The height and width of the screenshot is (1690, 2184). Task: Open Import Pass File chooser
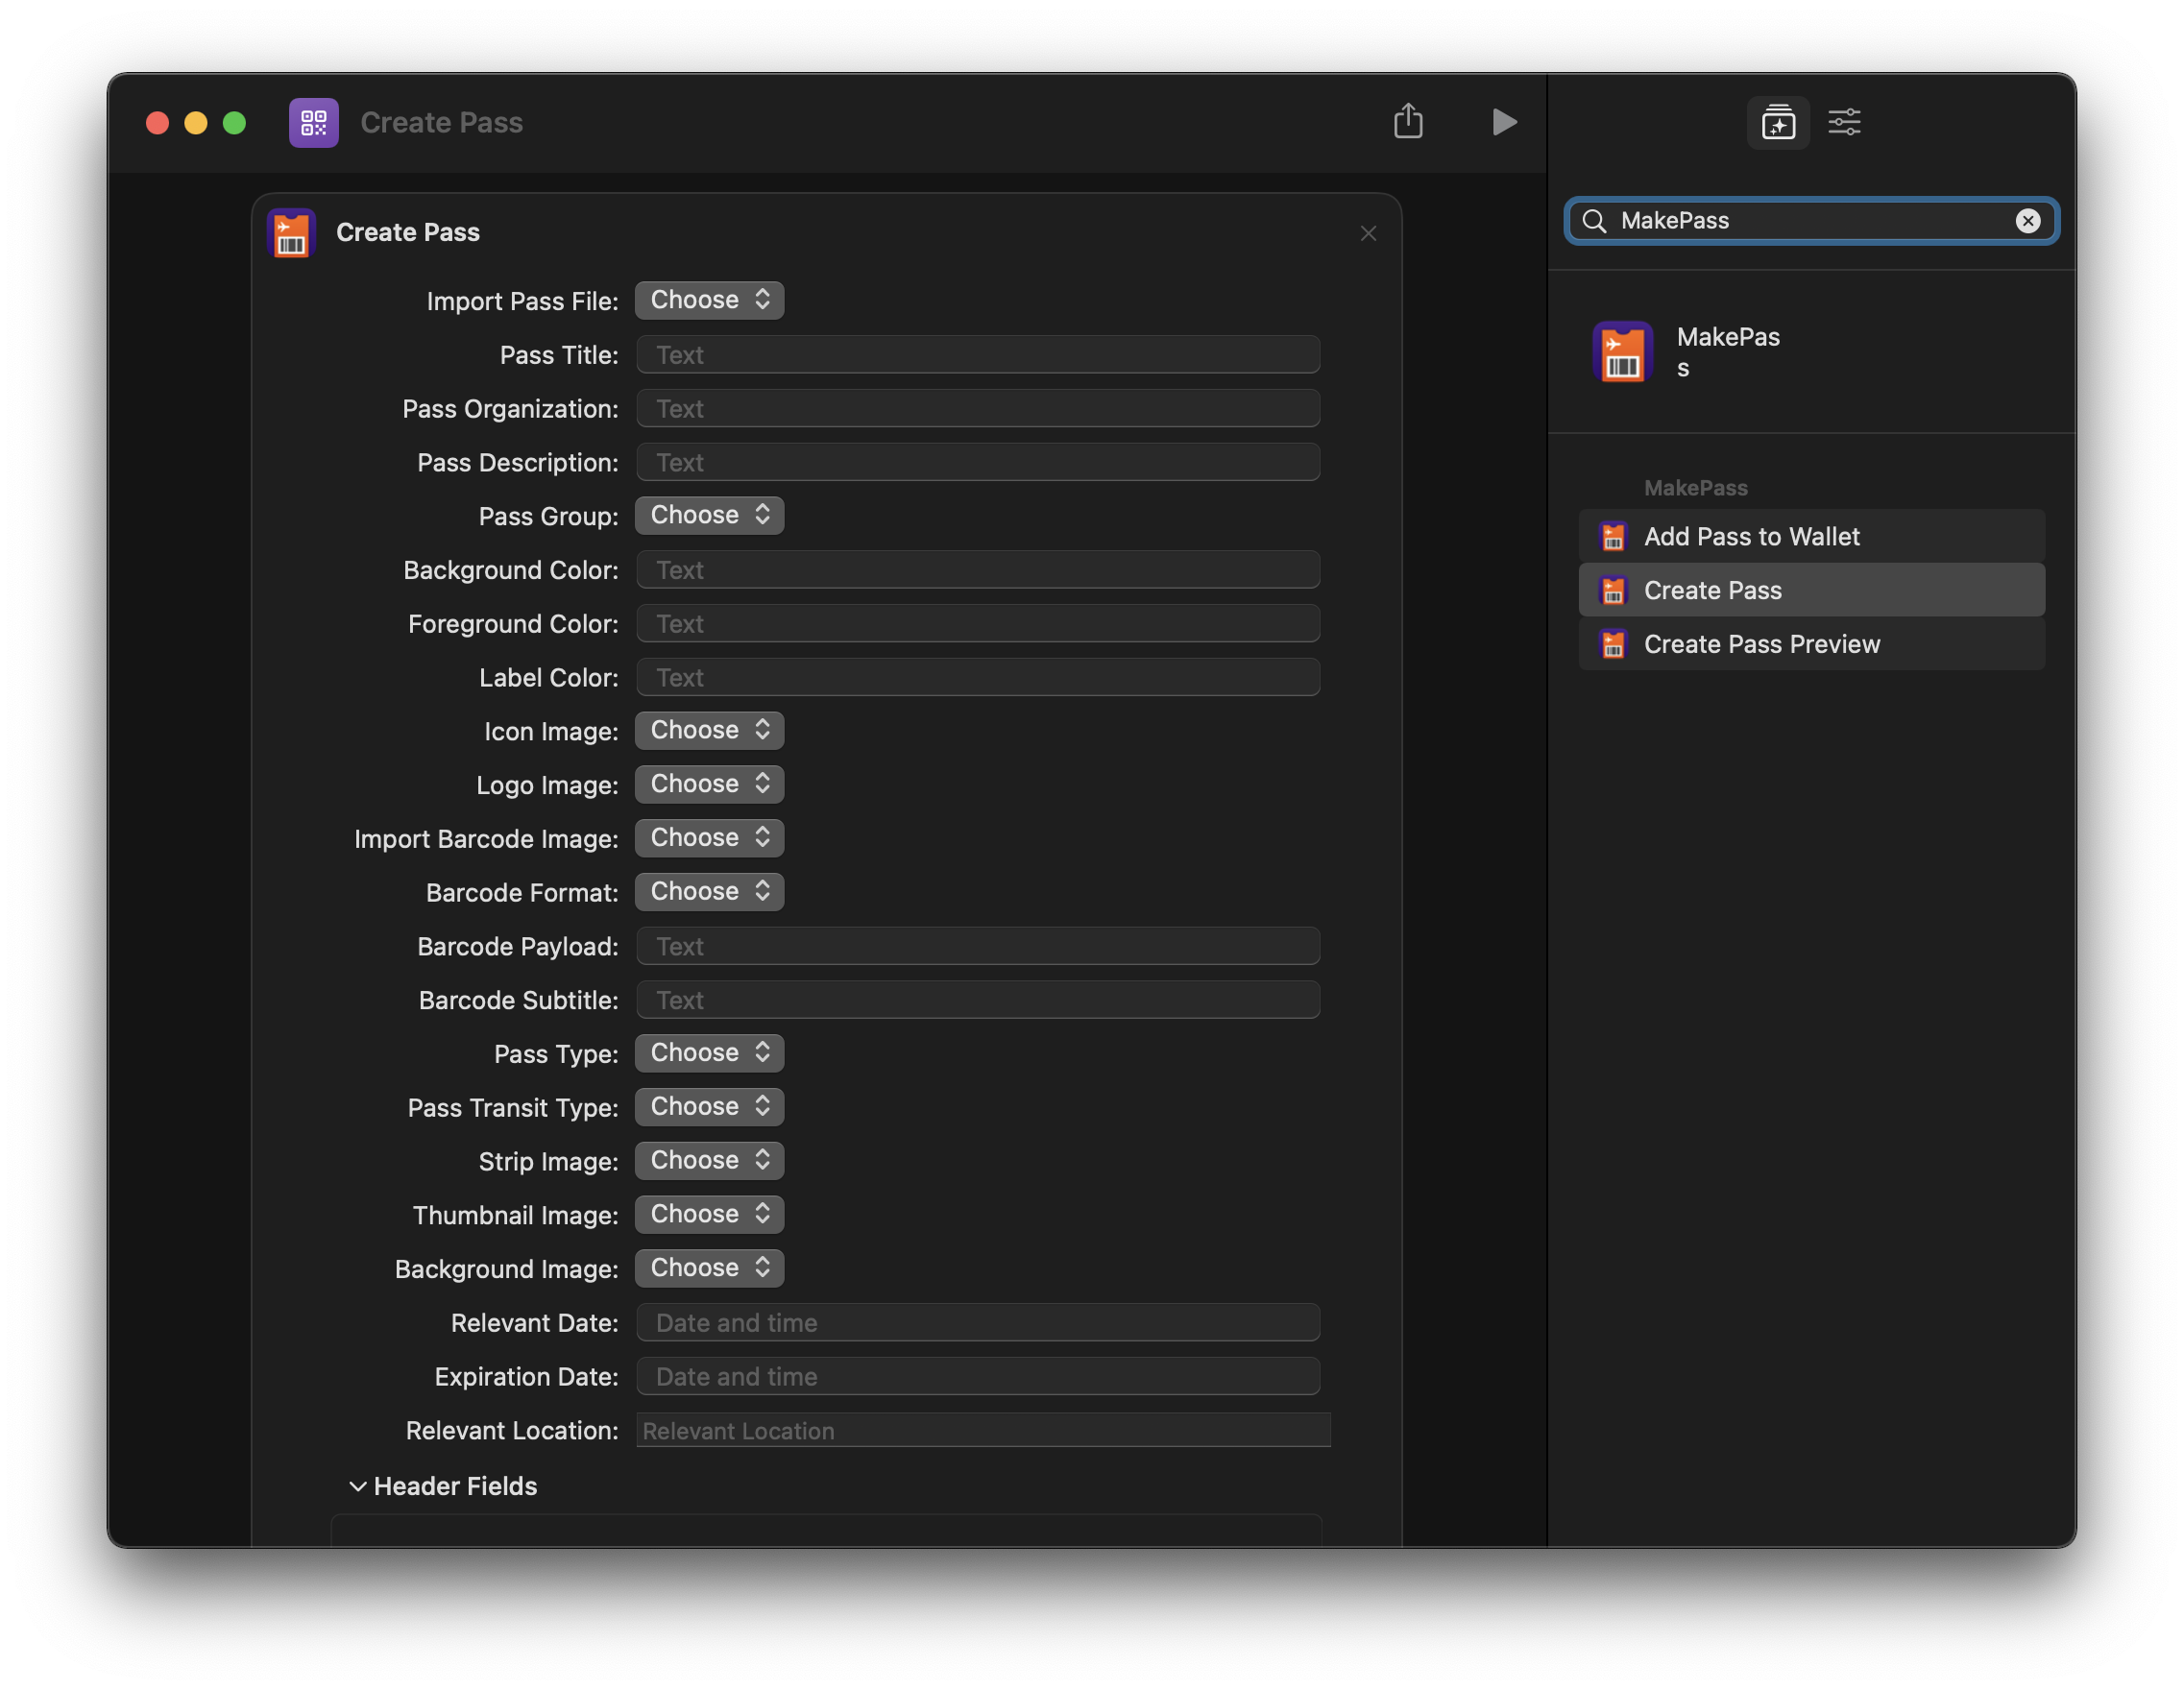(x=709, y=300)
